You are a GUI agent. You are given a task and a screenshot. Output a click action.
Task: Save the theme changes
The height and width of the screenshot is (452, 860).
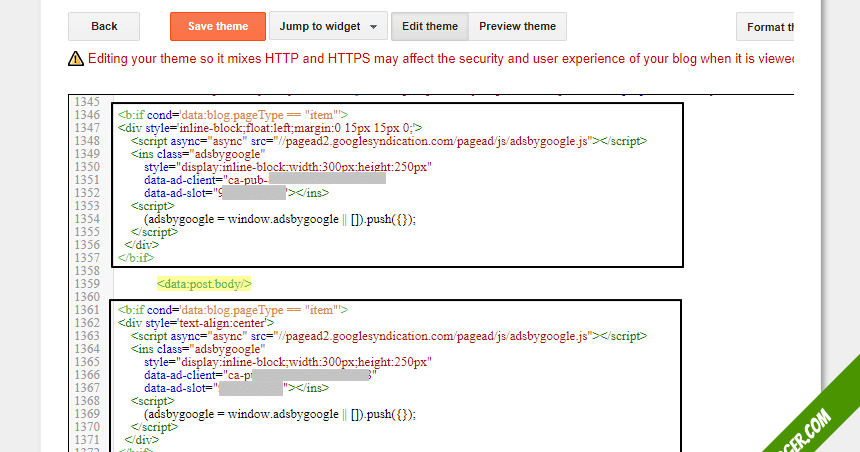[x=218, y=26]
